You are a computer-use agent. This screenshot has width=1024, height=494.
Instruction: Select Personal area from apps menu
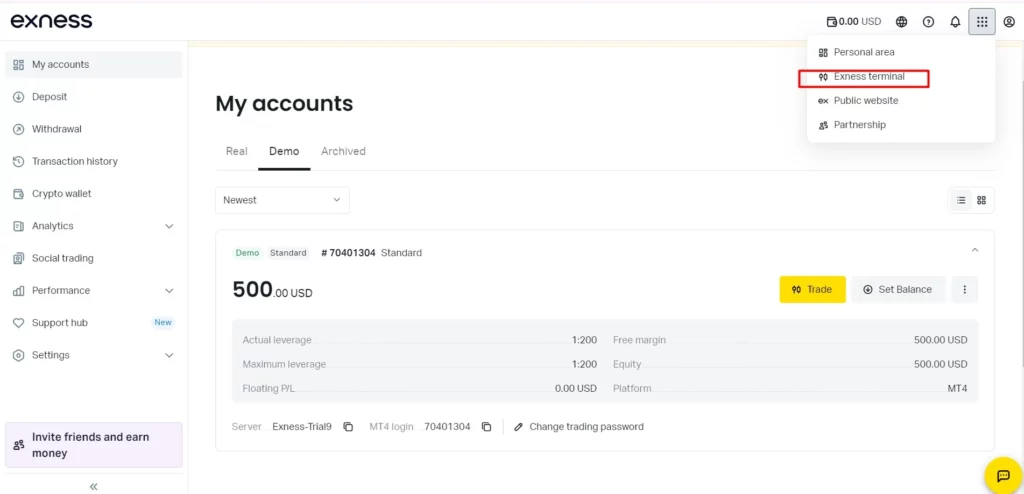pyautogui.click(x=901, y=52)
